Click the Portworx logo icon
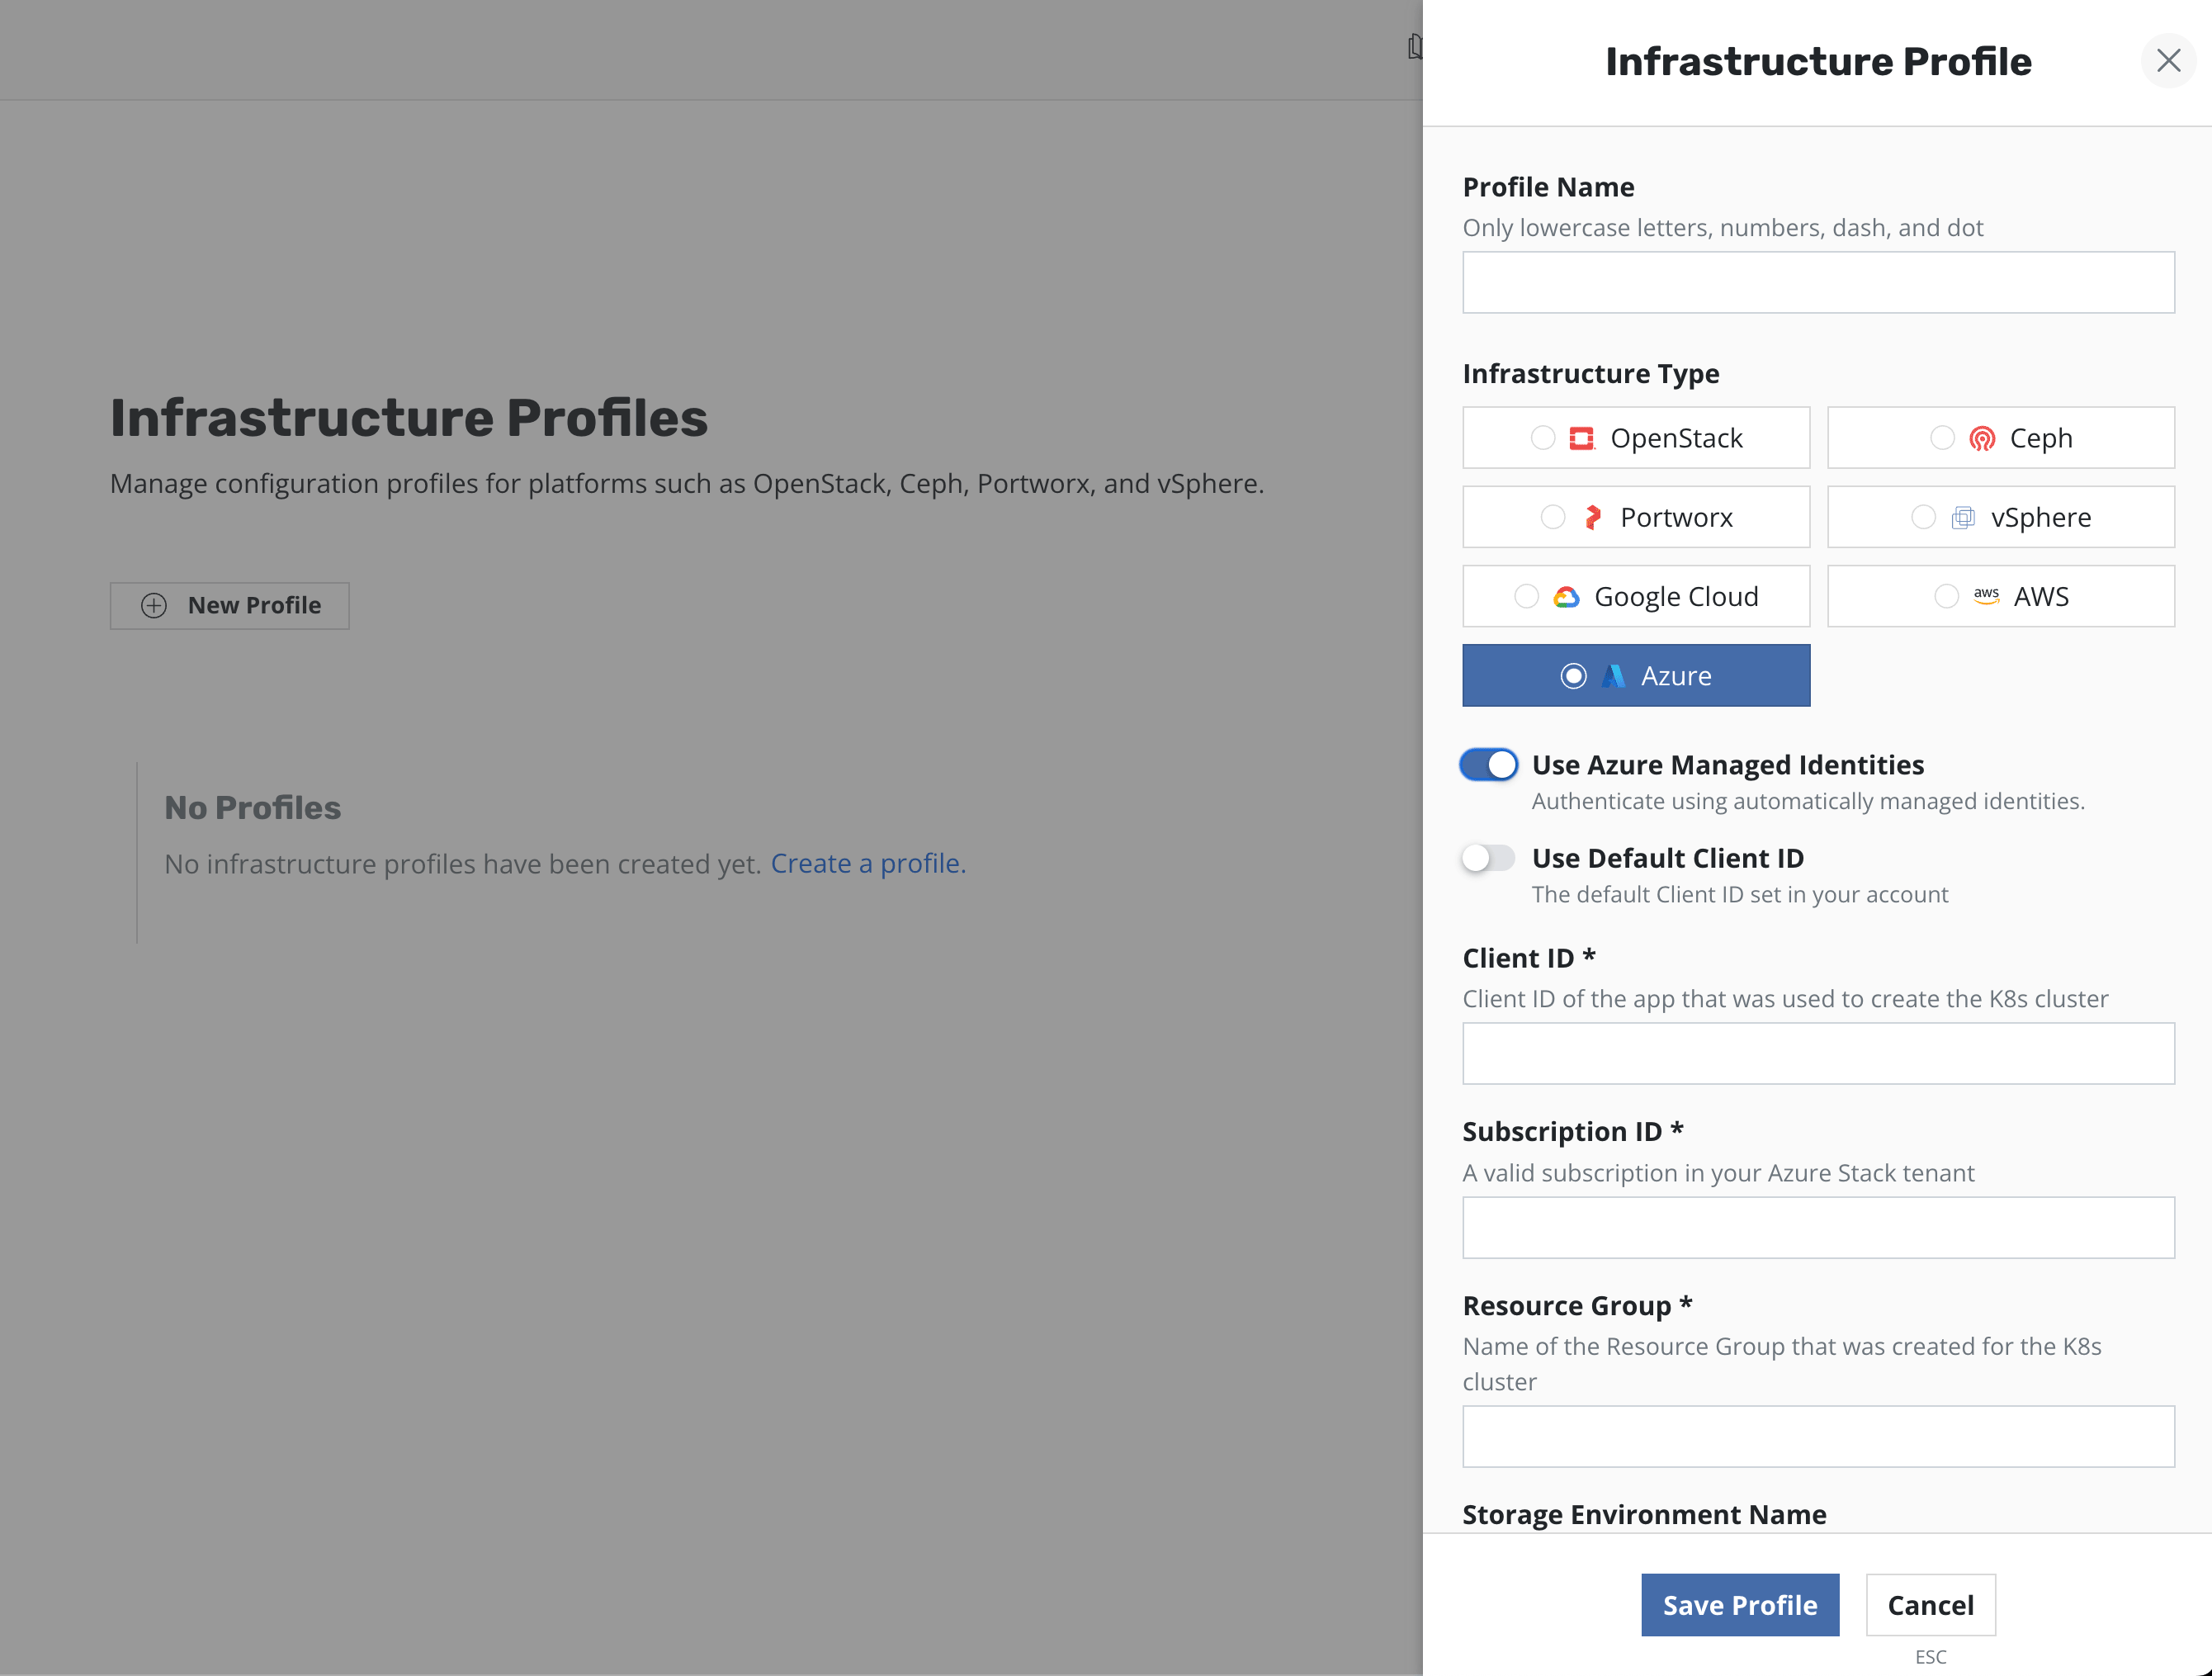 coord(1593,517)
